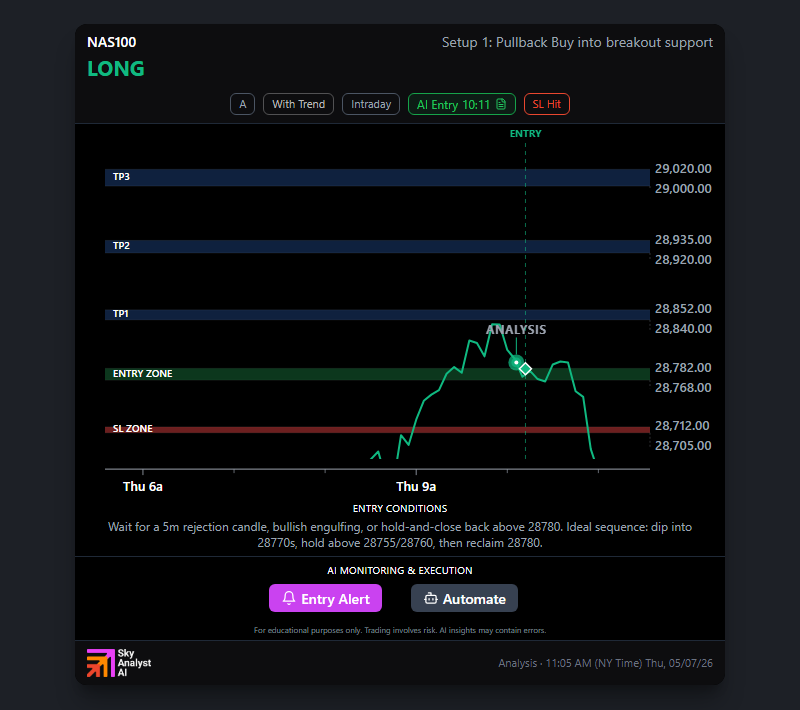Click the grade A tag
This screenshot has width=800, height=710.
tap(242, 104)
